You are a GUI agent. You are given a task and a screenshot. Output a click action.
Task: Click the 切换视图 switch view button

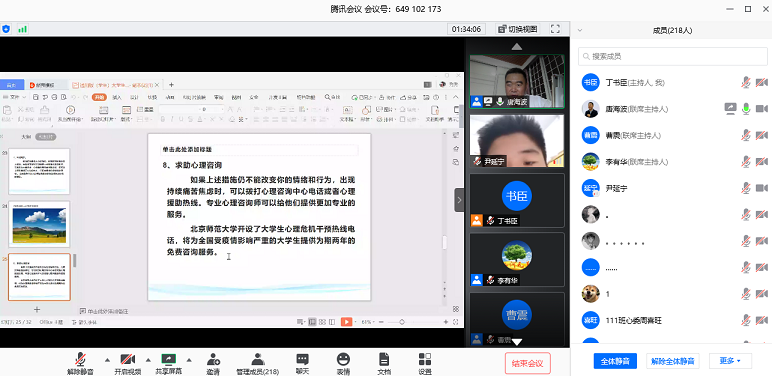click(517, 29)
